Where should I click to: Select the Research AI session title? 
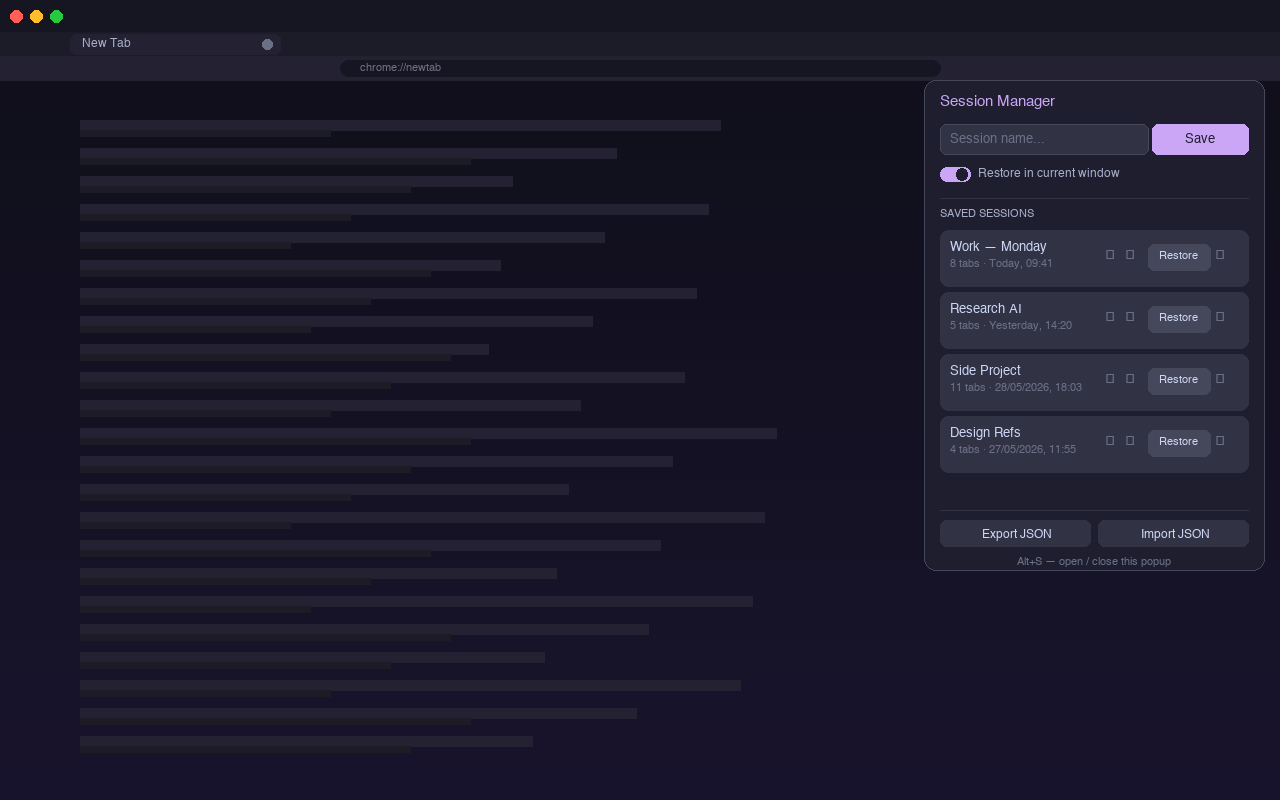[986, 308]
